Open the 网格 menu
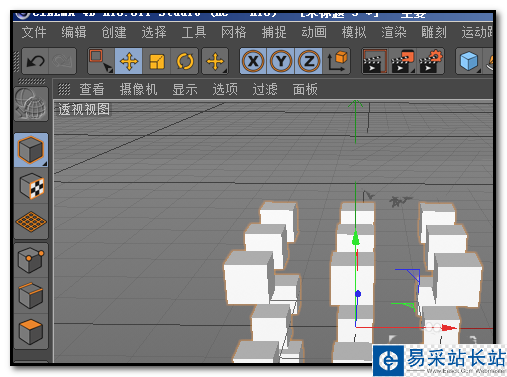The image size is (507, 377). tap(234, 33)
